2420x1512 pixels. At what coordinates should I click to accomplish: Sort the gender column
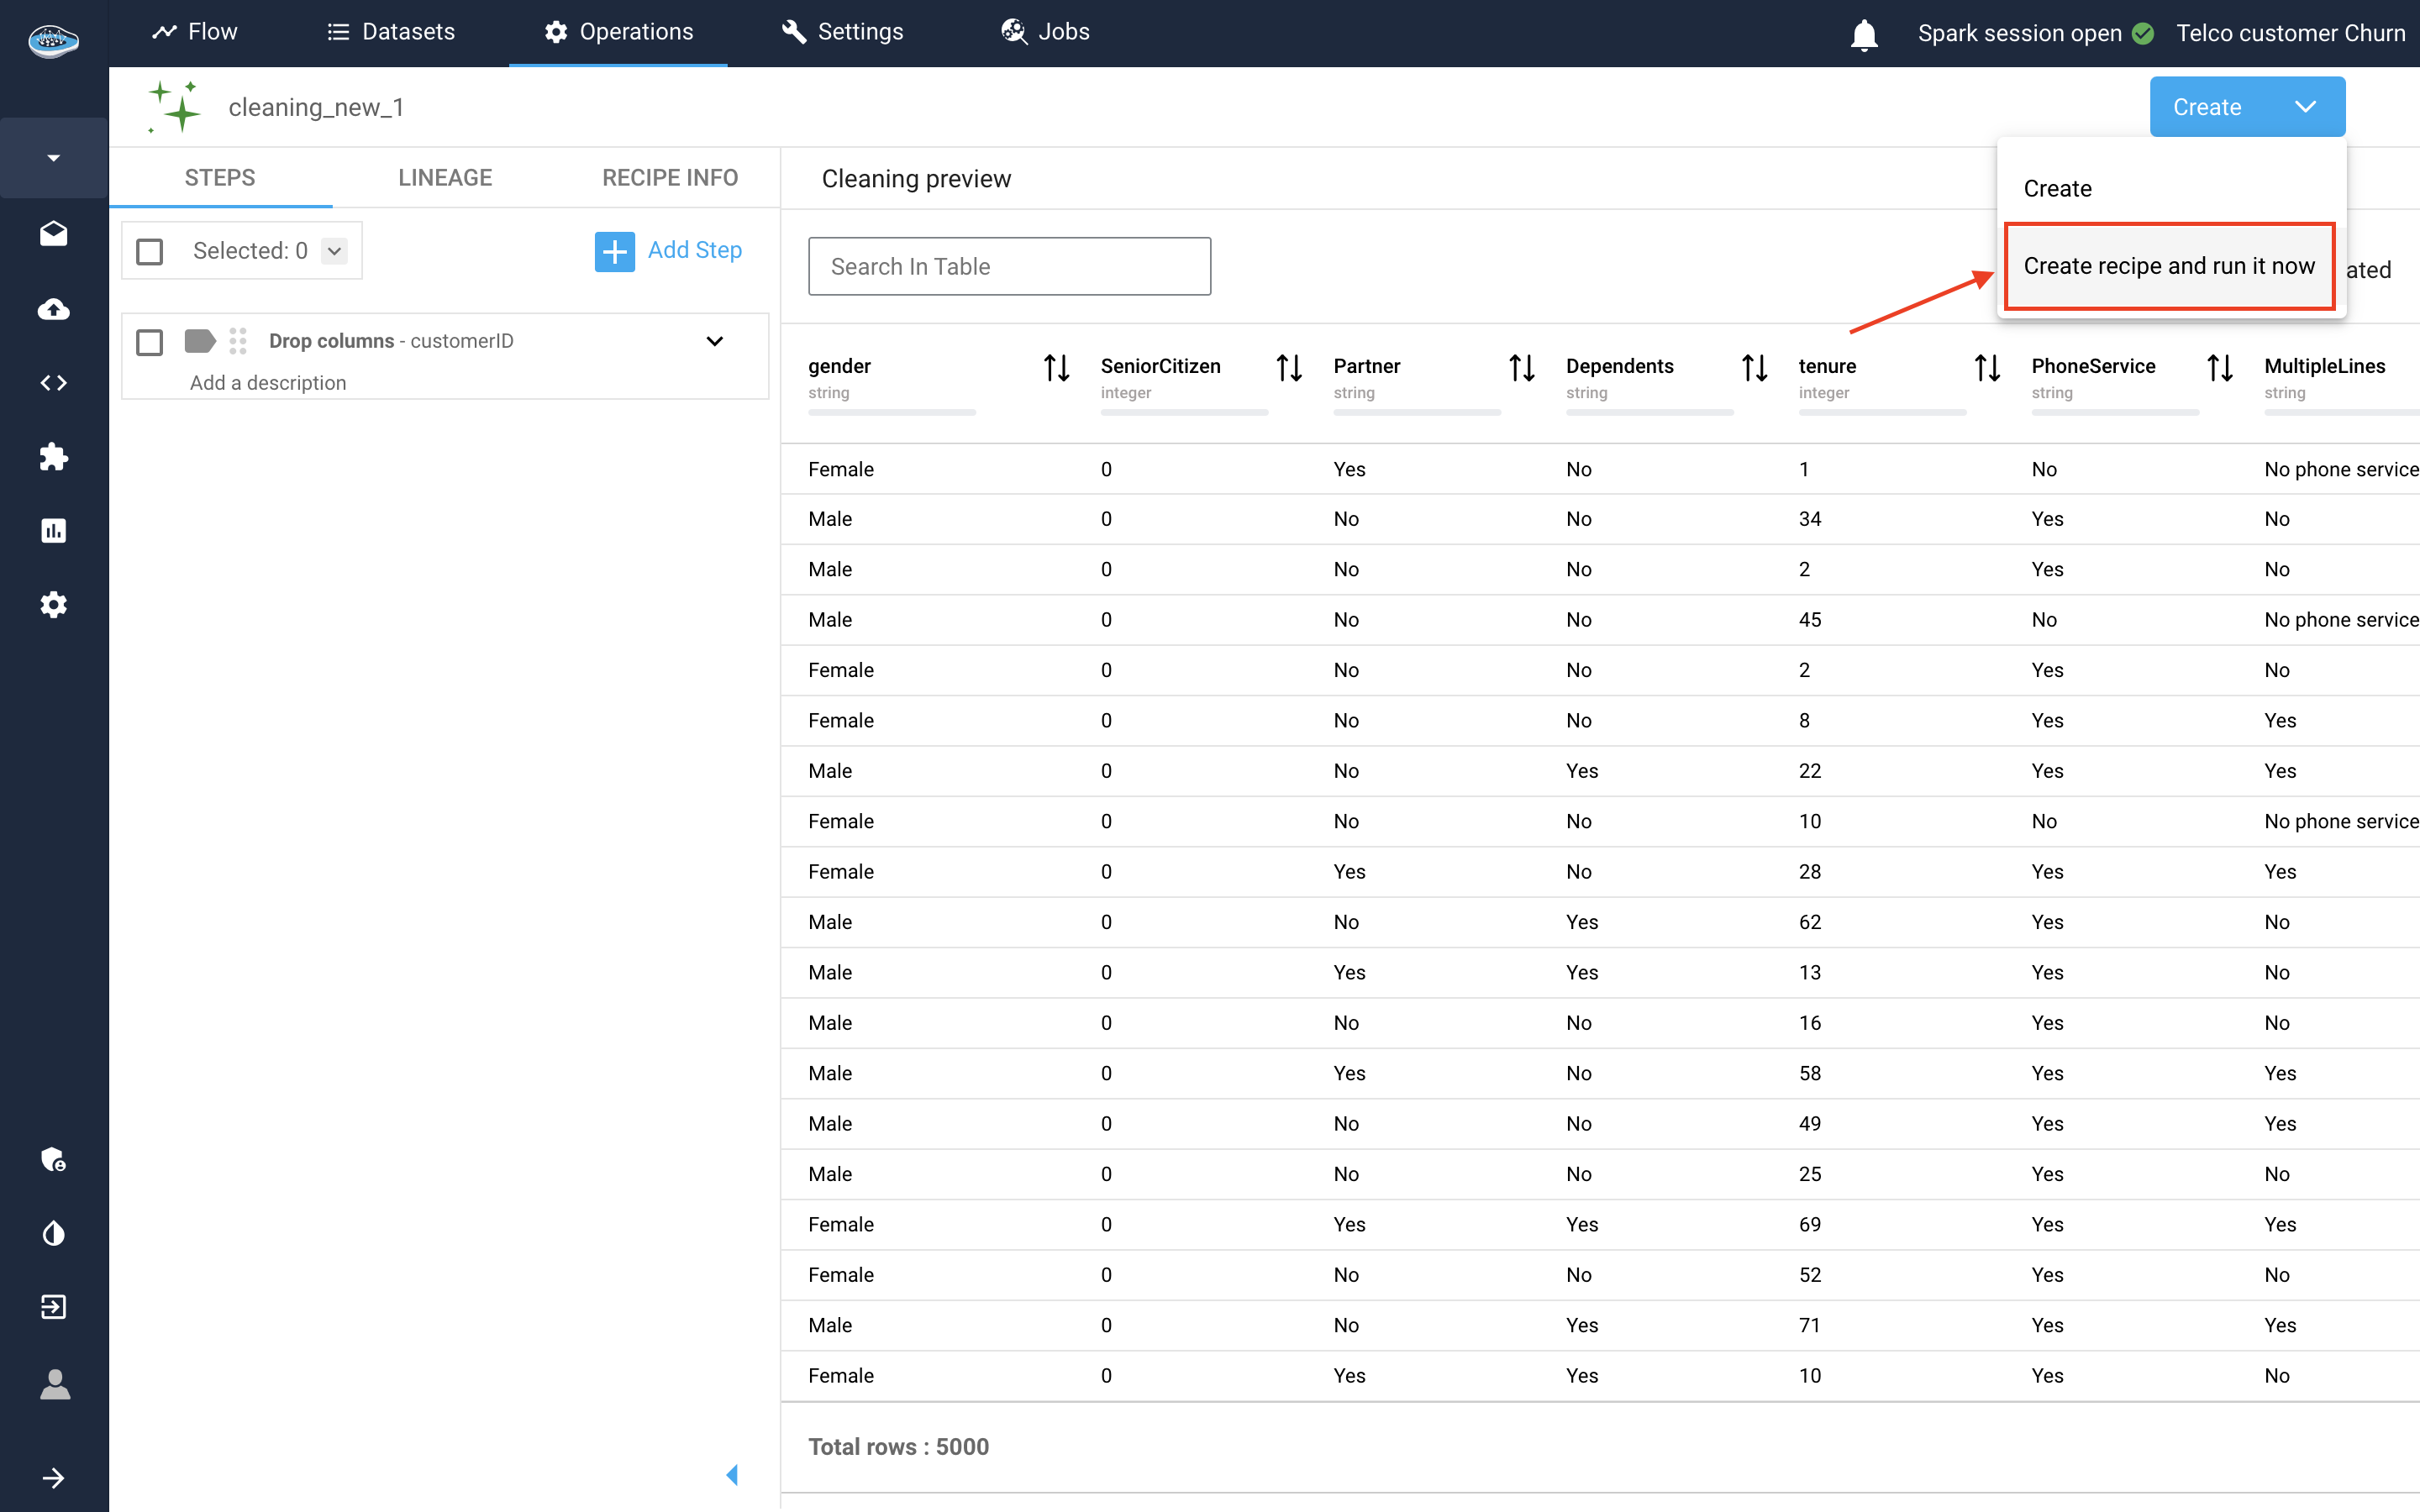[x=1056, y=368]
